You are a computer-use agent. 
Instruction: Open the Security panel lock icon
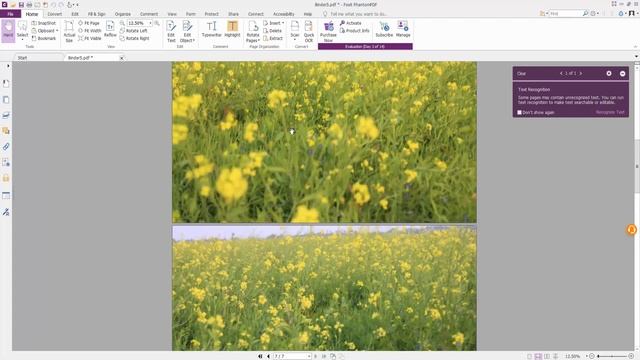(6, 178)
